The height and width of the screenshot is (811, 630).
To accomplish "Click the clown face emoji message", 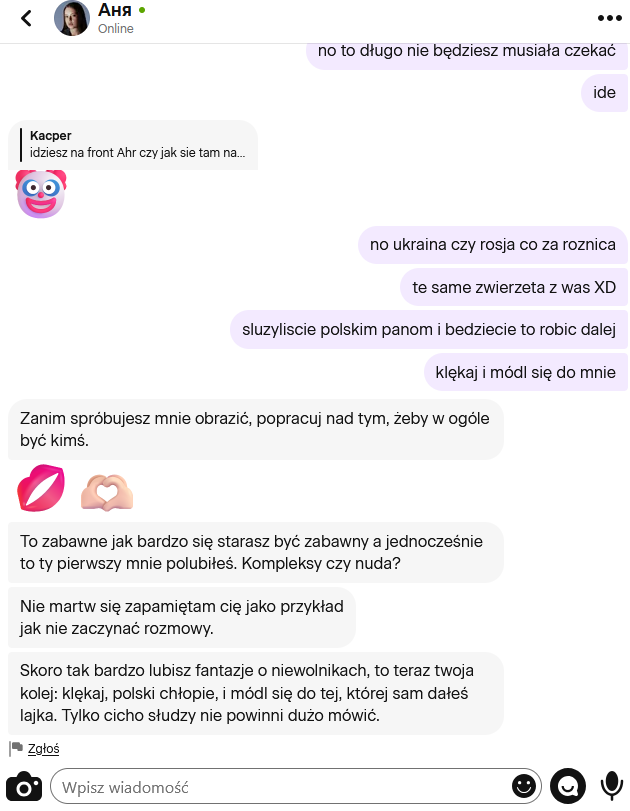I will tap(41, 193).
